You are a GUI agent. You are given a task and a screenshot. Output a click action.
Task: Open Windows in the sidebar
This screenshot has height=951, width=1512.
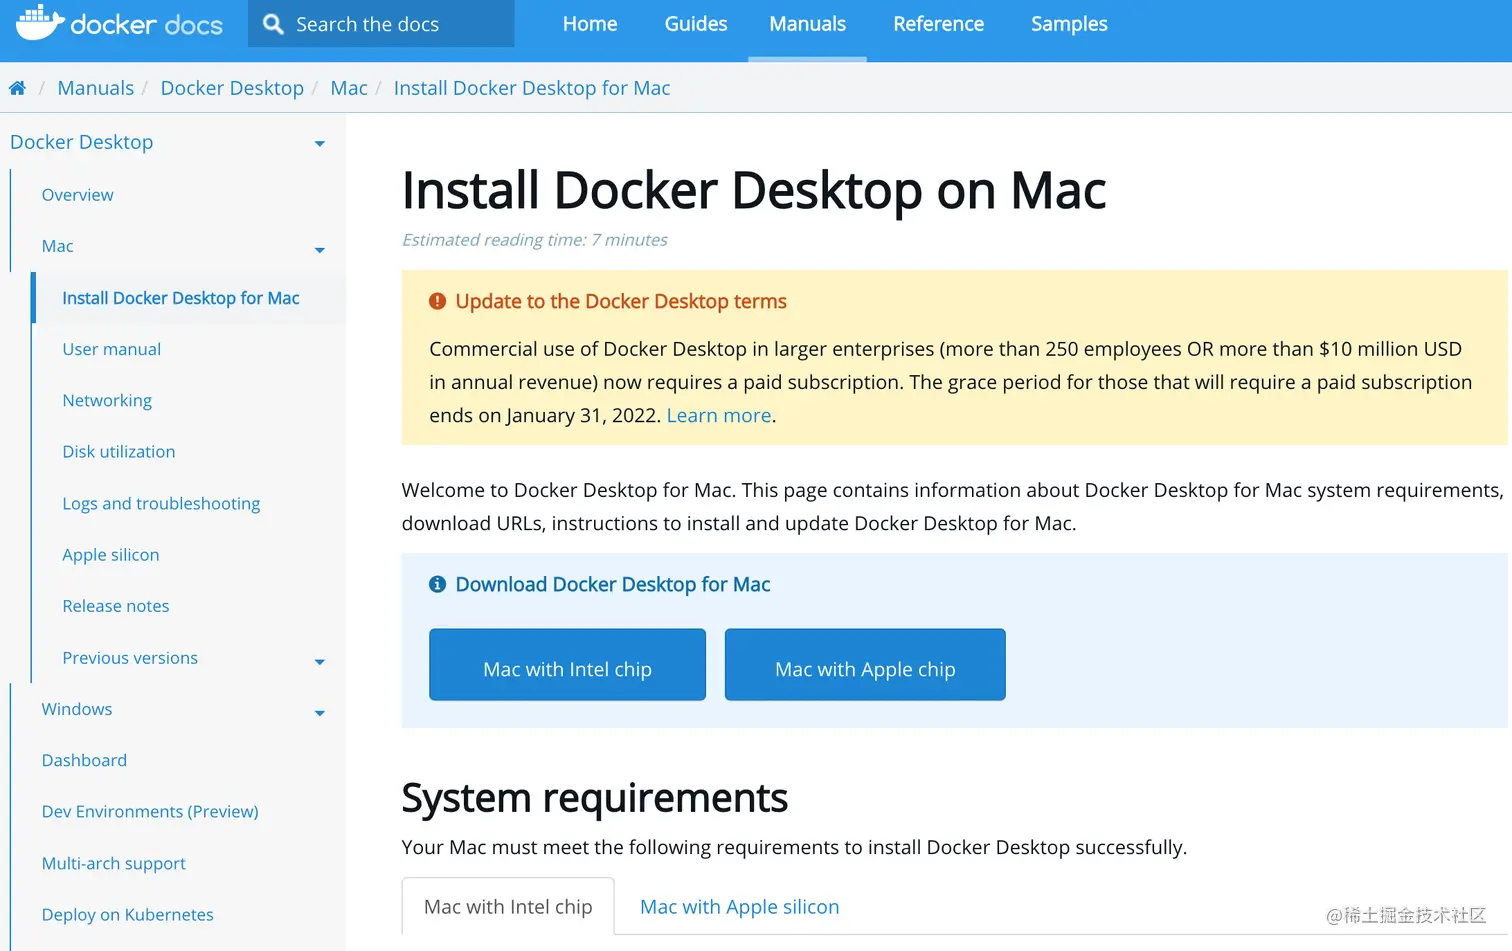coord(77,709)
